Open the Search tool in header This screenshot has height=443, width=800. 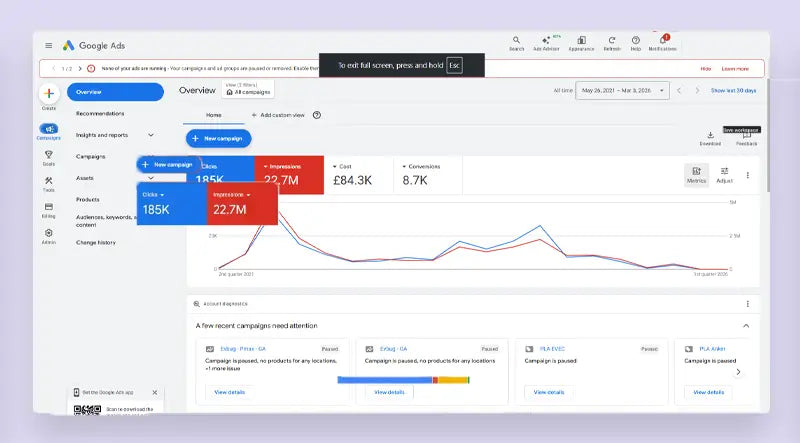point(516,43)
